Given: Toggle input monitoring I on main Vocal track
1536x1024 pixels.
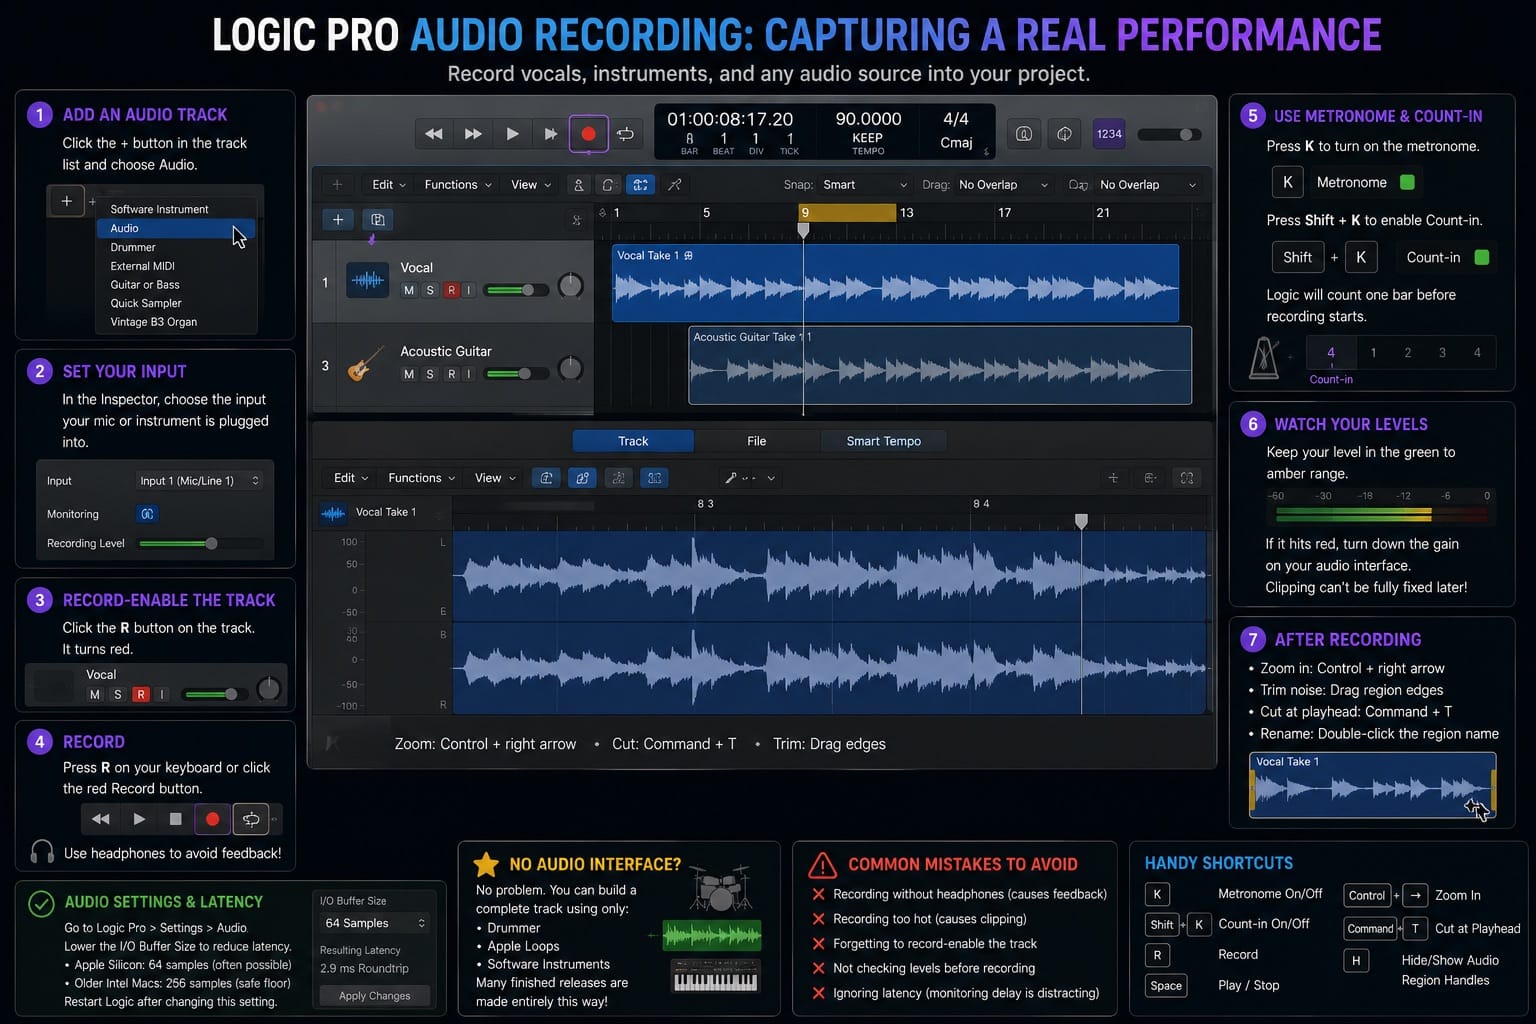Looking at the screenshot, I should click(469, 290).
